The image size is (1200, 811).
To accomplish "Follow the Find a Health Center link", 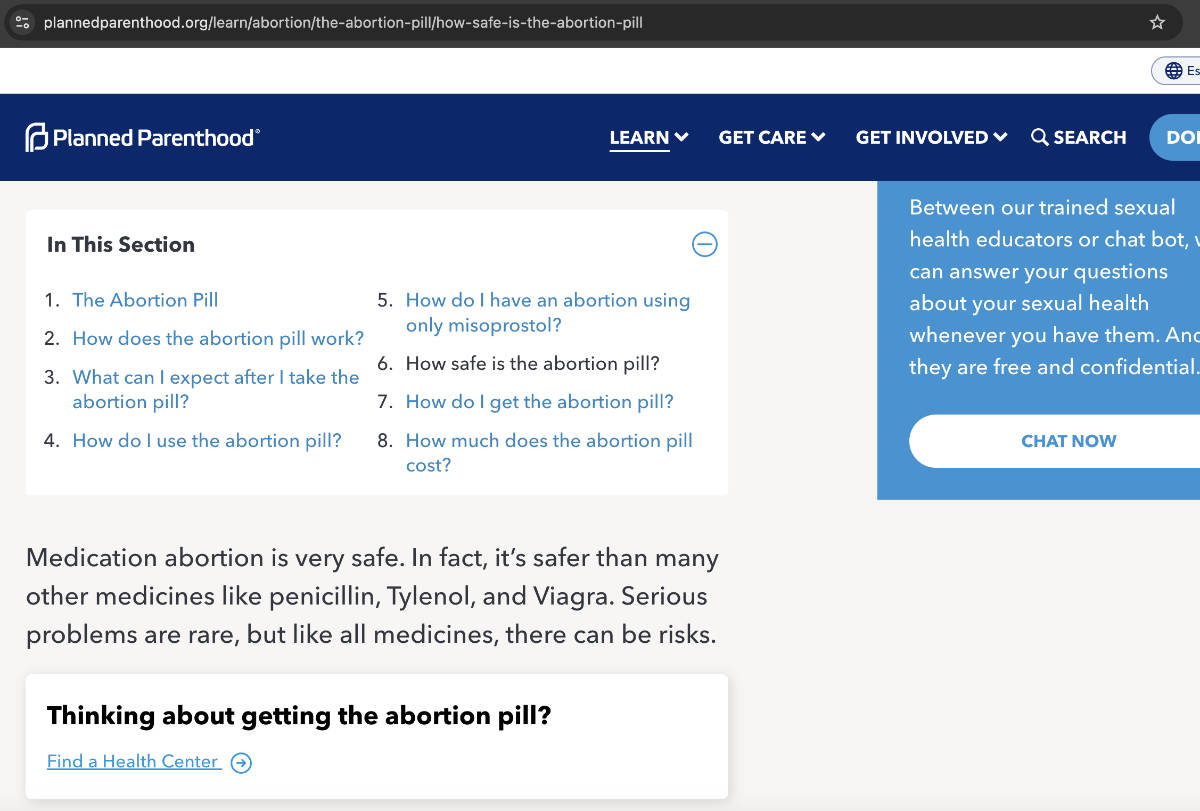I will [x=132, y=762].
